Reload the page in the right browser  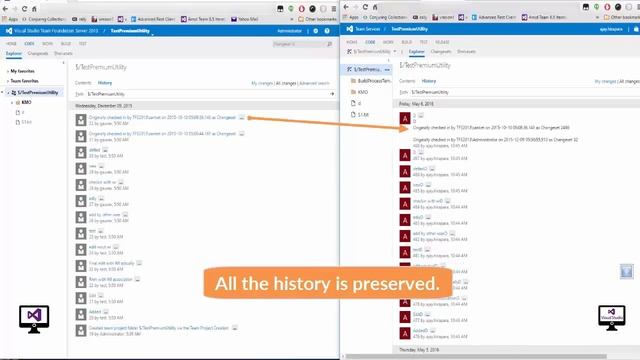coord(365,7)
